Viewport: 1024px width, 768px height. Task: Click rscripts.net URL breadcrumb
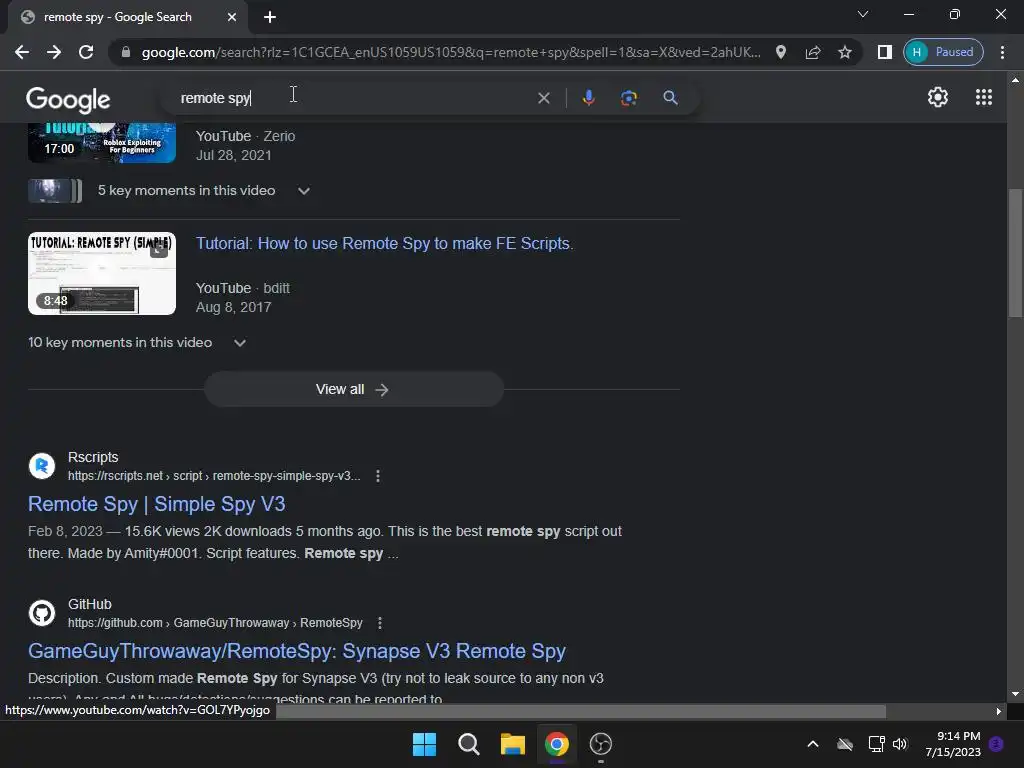[214, 476]
